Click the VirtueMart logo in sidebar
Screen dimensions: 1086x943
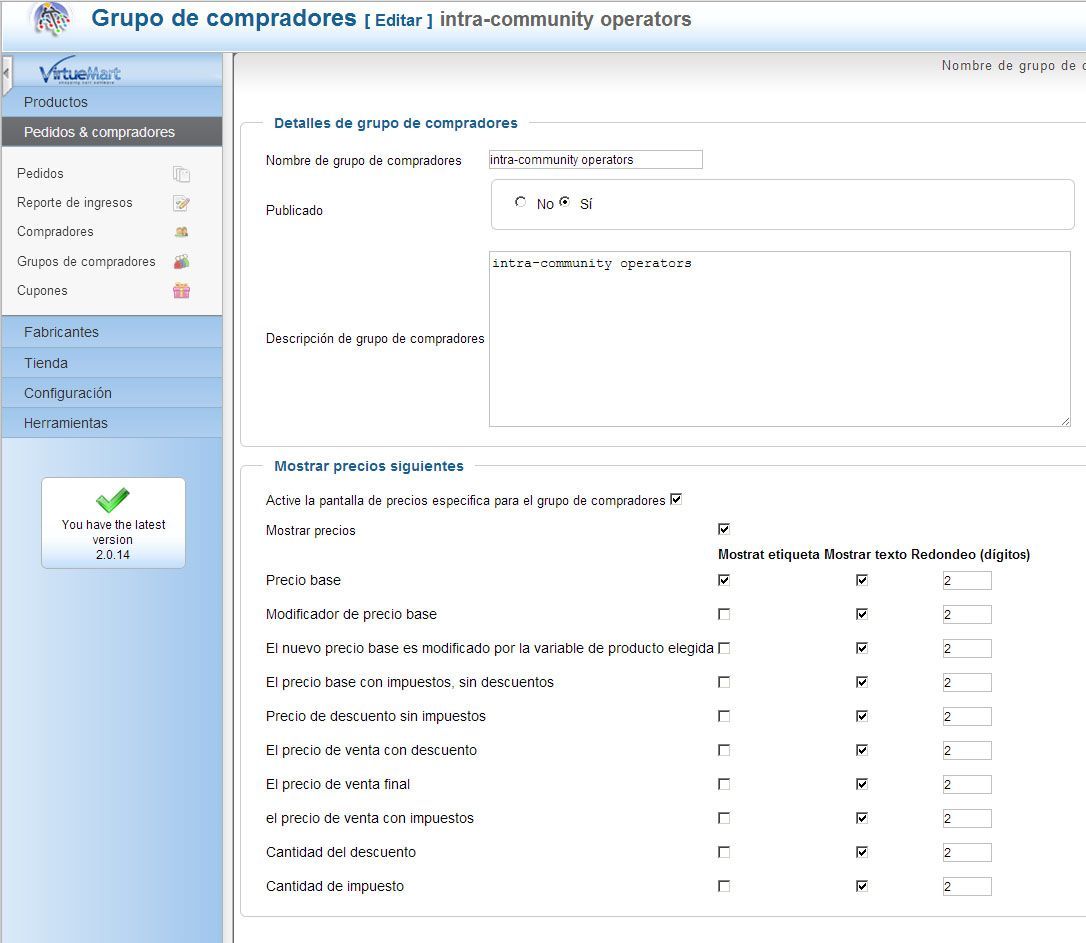coord(80,70)
